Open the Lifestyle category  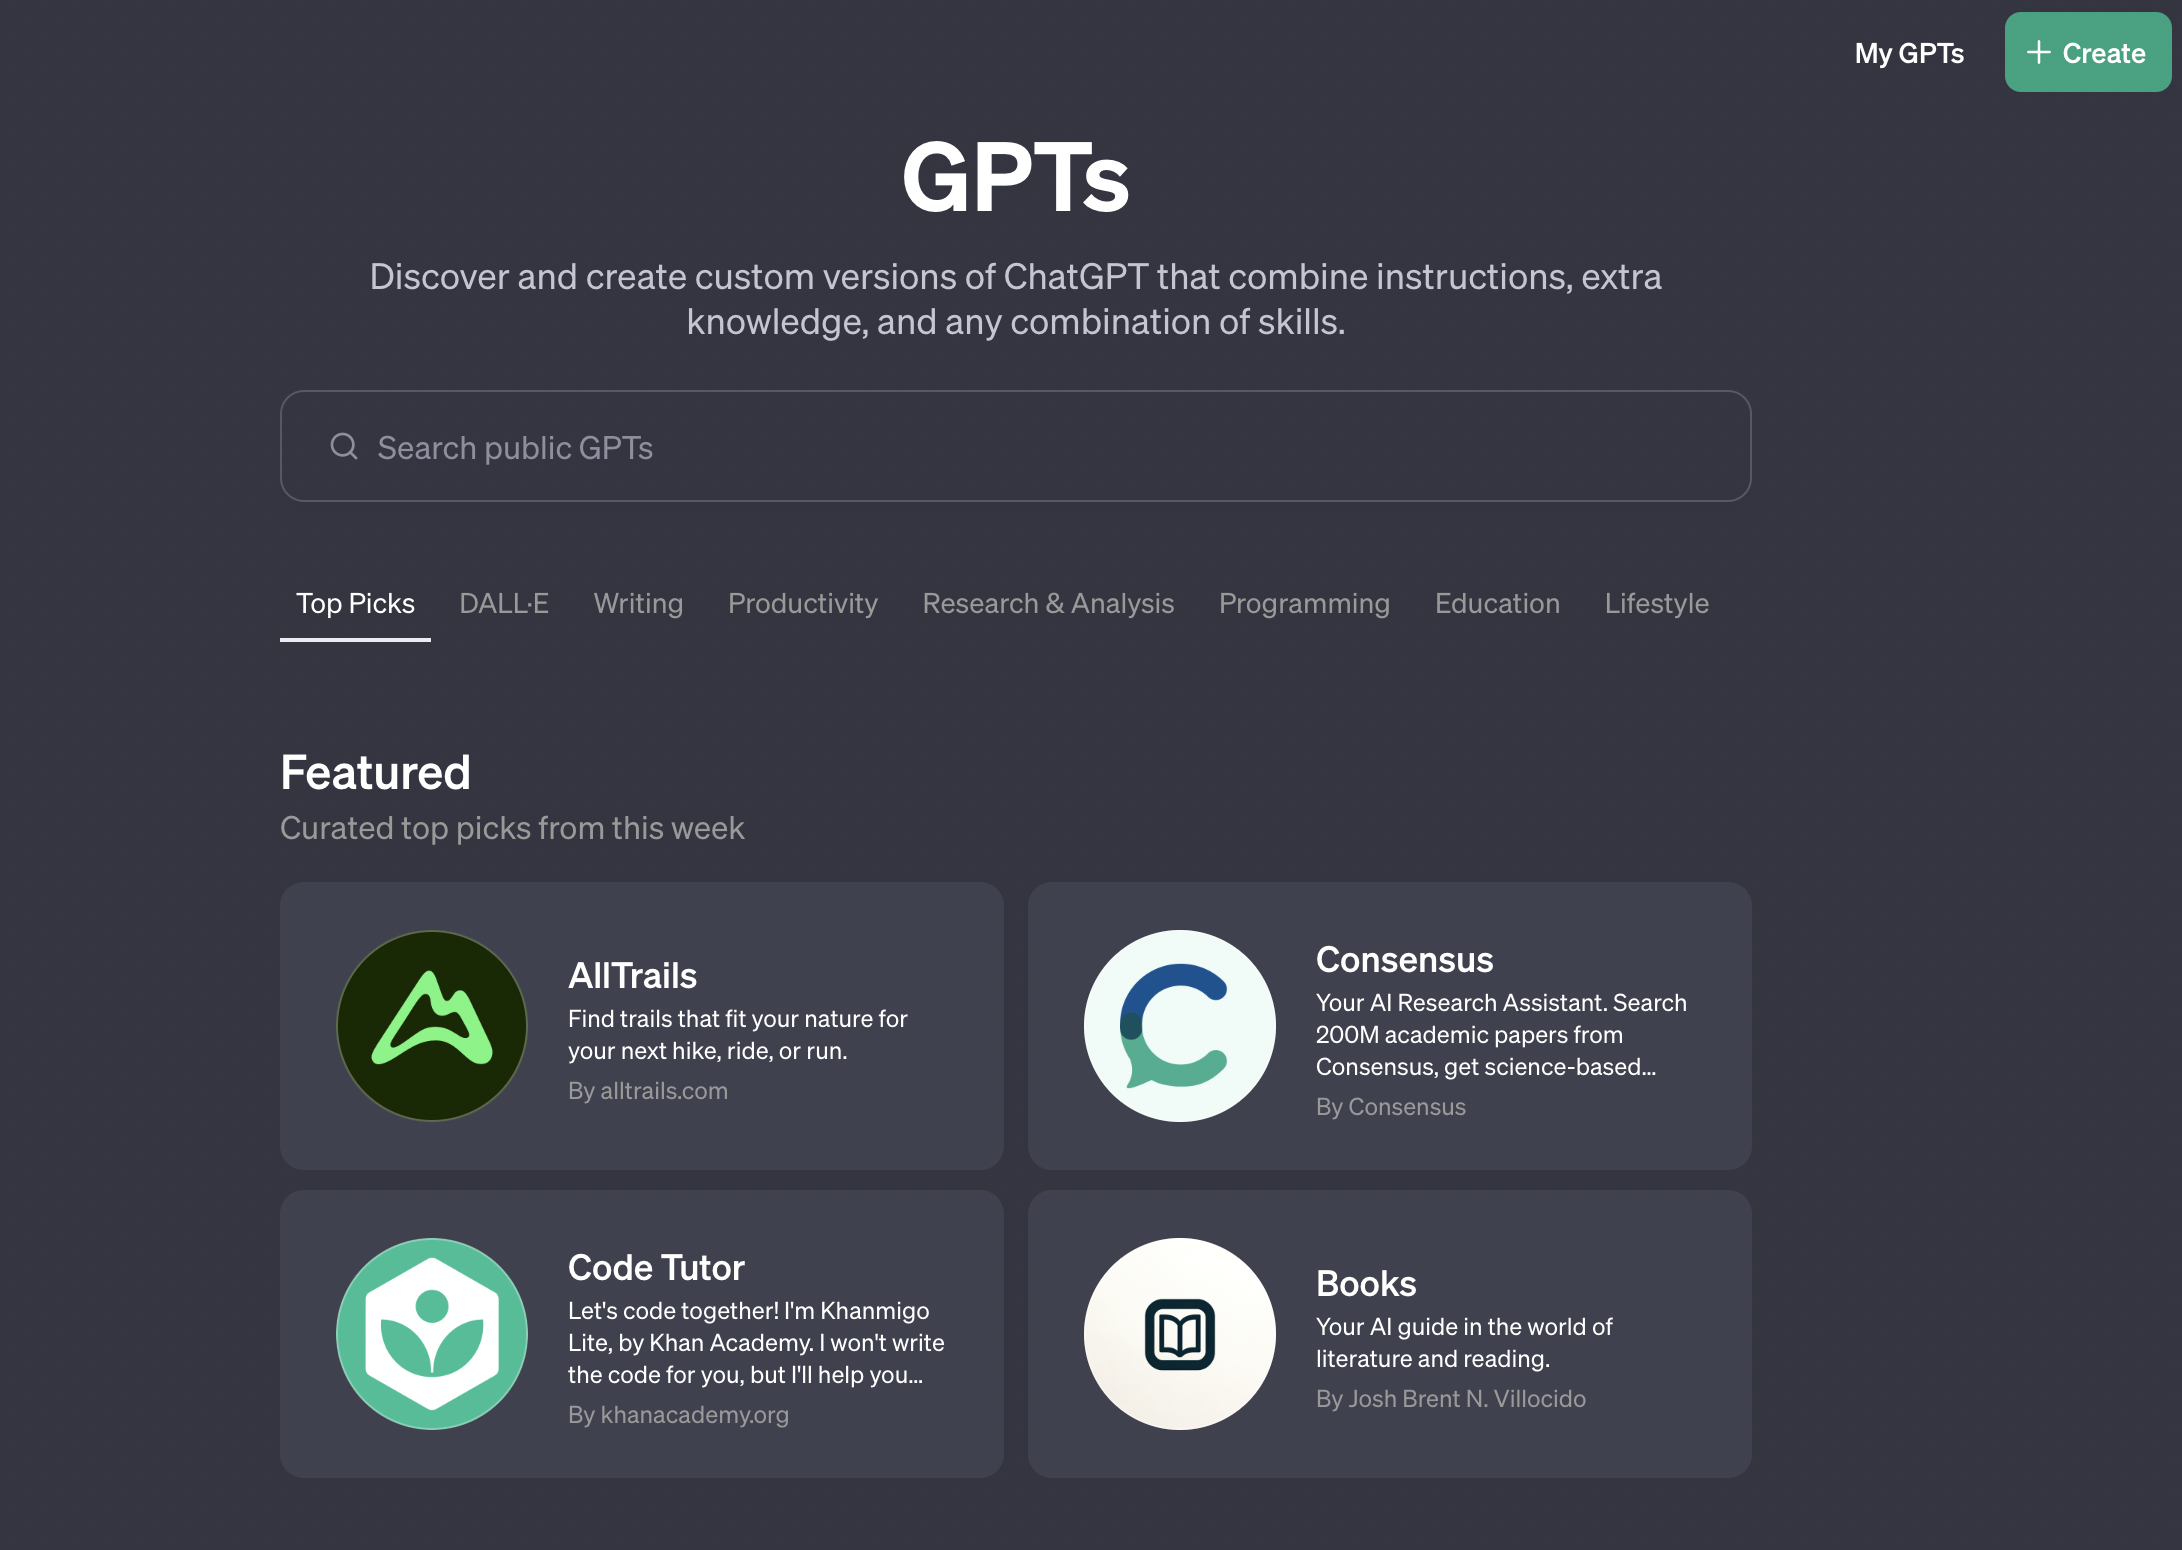point(1656,603)
